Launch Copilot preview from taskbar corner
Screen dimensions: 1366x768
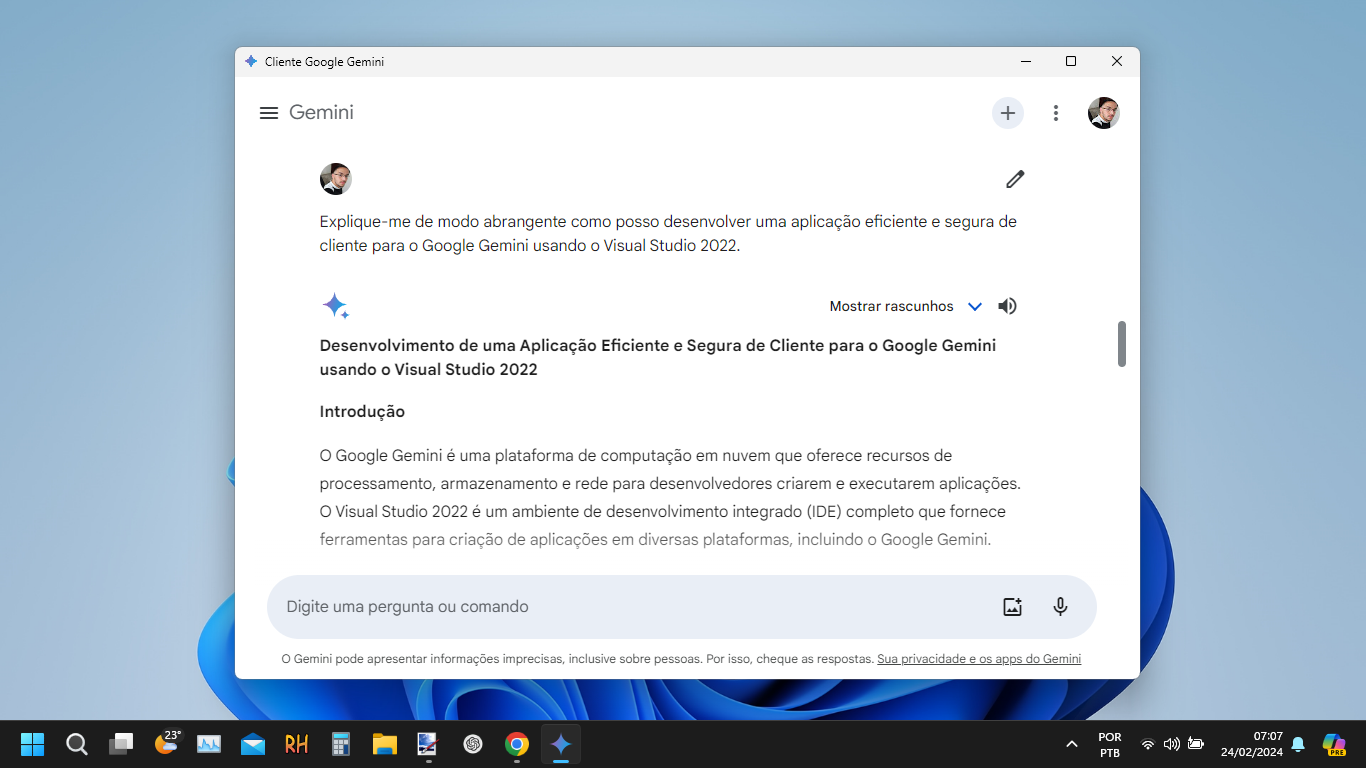pos(1334,744)
